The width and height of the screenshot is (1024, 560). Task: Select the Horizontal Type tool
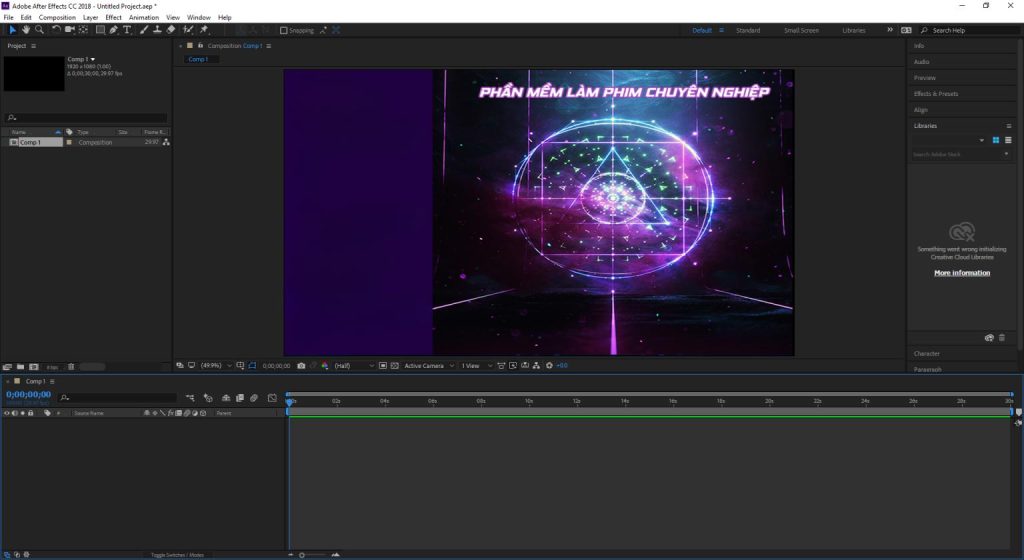click(127, 30)
